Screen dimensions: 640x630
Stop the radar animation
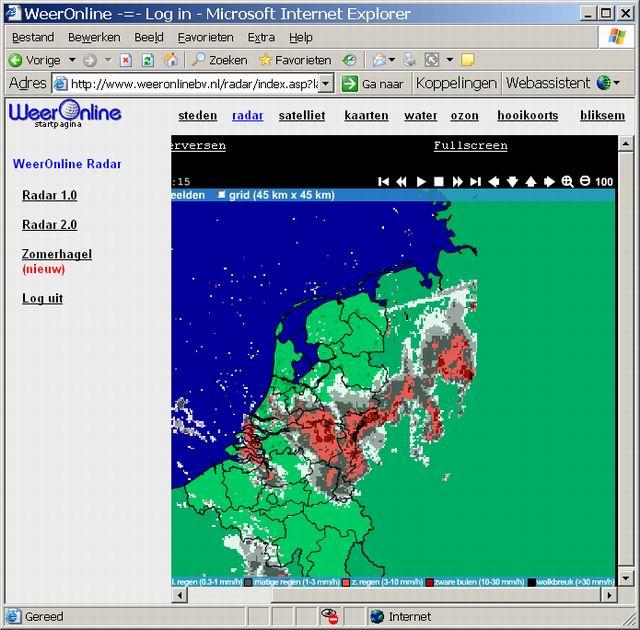point(439,182)
